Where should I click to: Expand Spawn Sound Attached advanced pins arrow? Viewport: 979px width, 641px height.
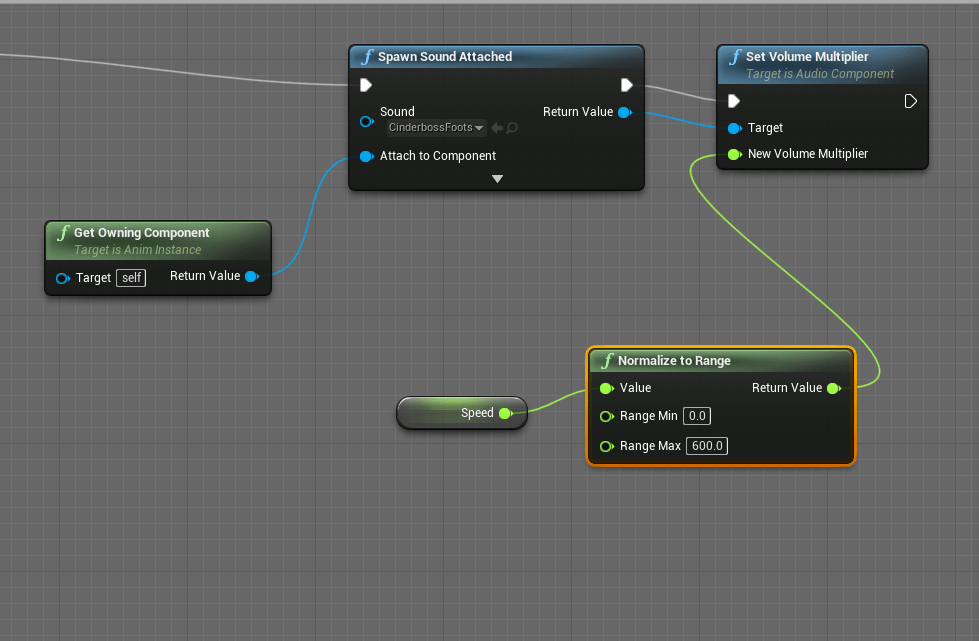497,179
